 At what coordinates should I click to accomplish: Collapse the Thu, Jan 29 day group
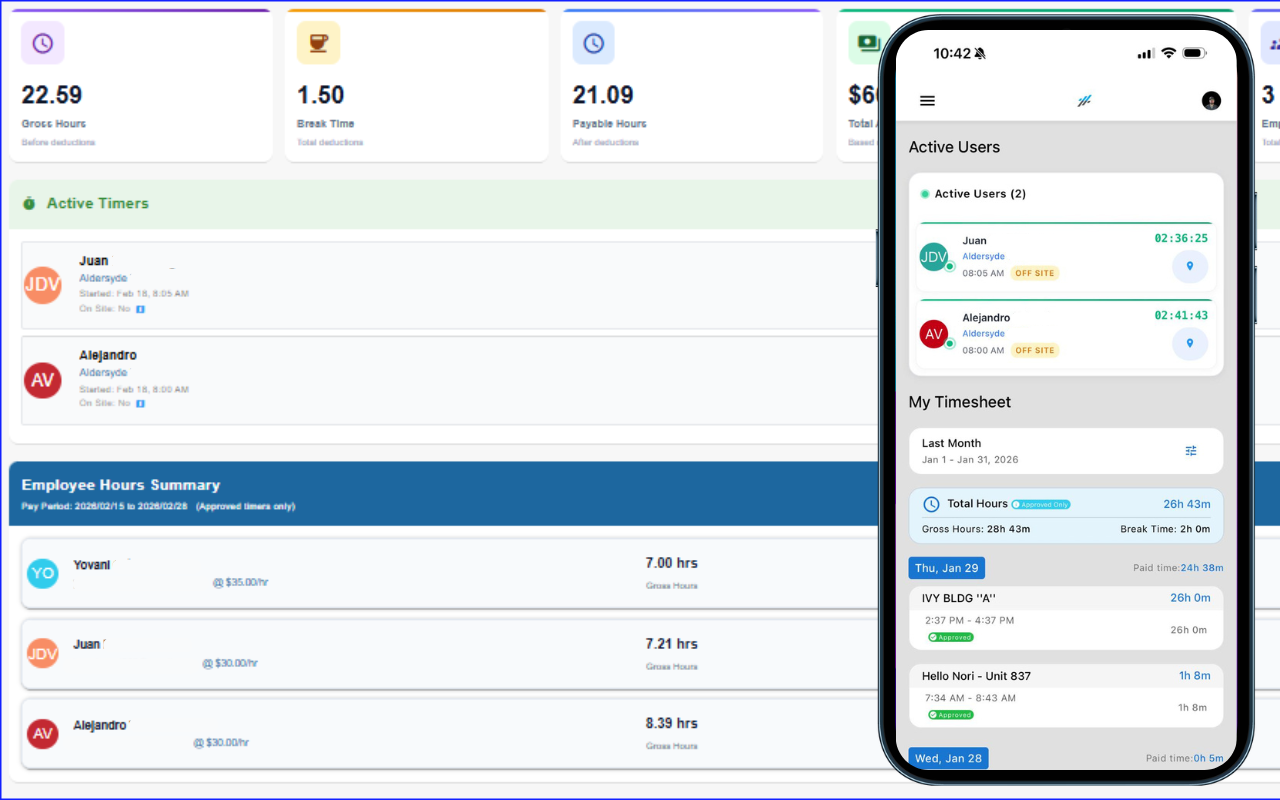[946, 567]
